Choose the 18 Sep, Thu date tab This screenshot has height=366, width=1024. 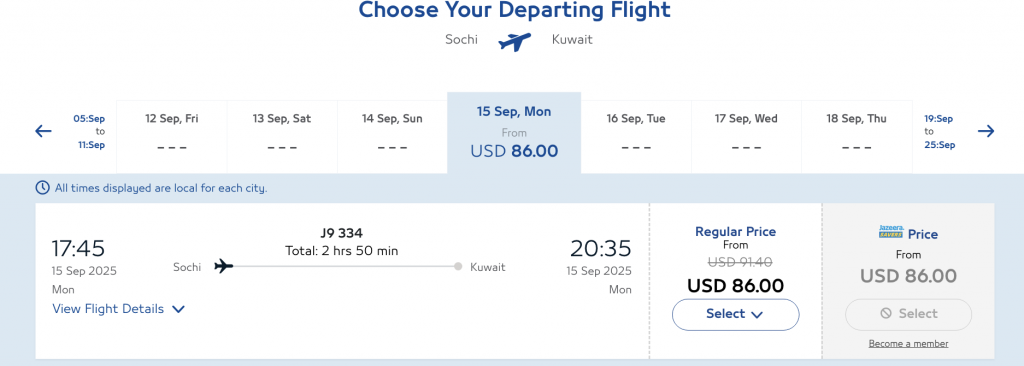pyautogui.click(x=856, y=137)
